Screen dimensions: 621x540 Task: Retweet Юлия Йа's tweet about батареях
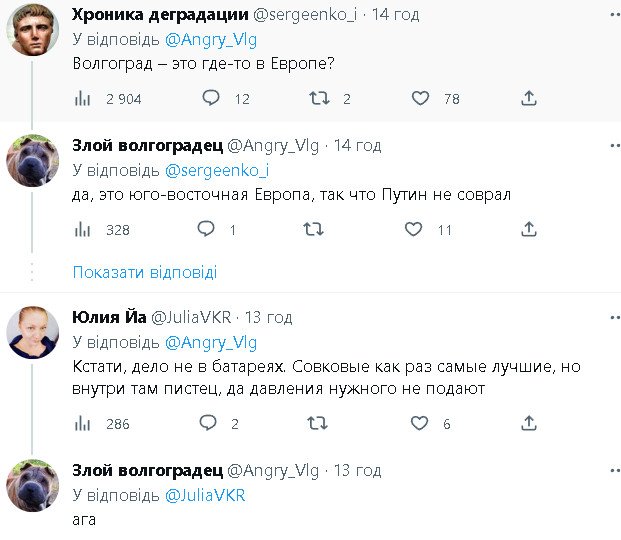pos(316,423)
